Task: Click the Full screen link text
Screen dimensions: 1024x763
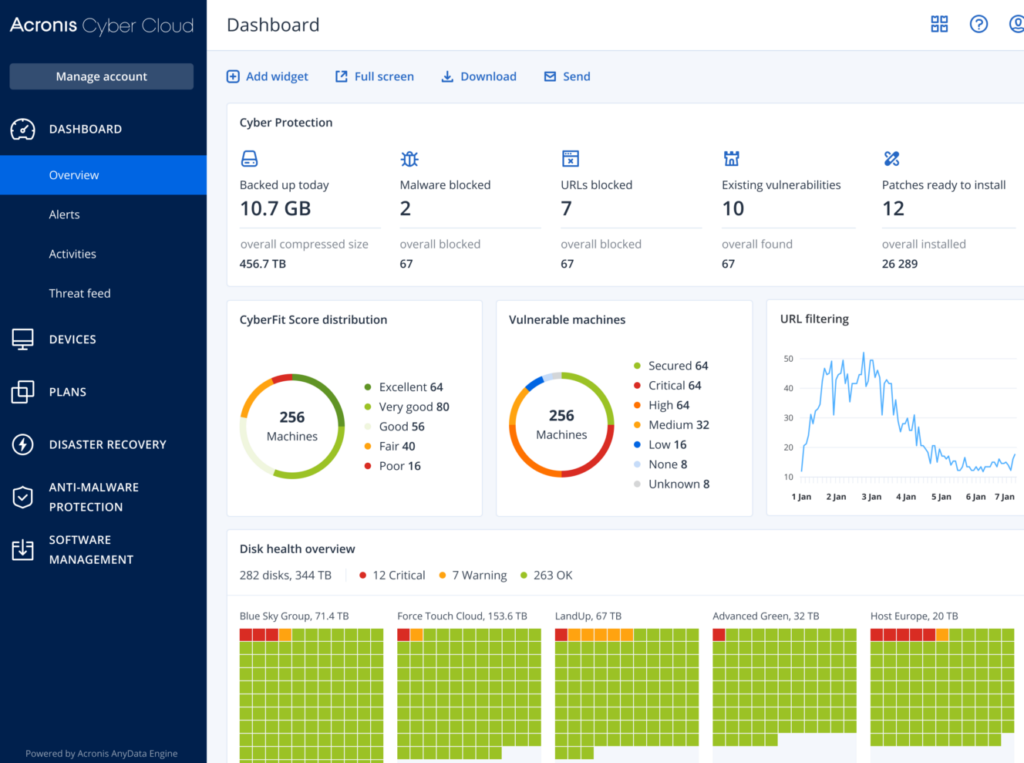Action: [384, 76]
